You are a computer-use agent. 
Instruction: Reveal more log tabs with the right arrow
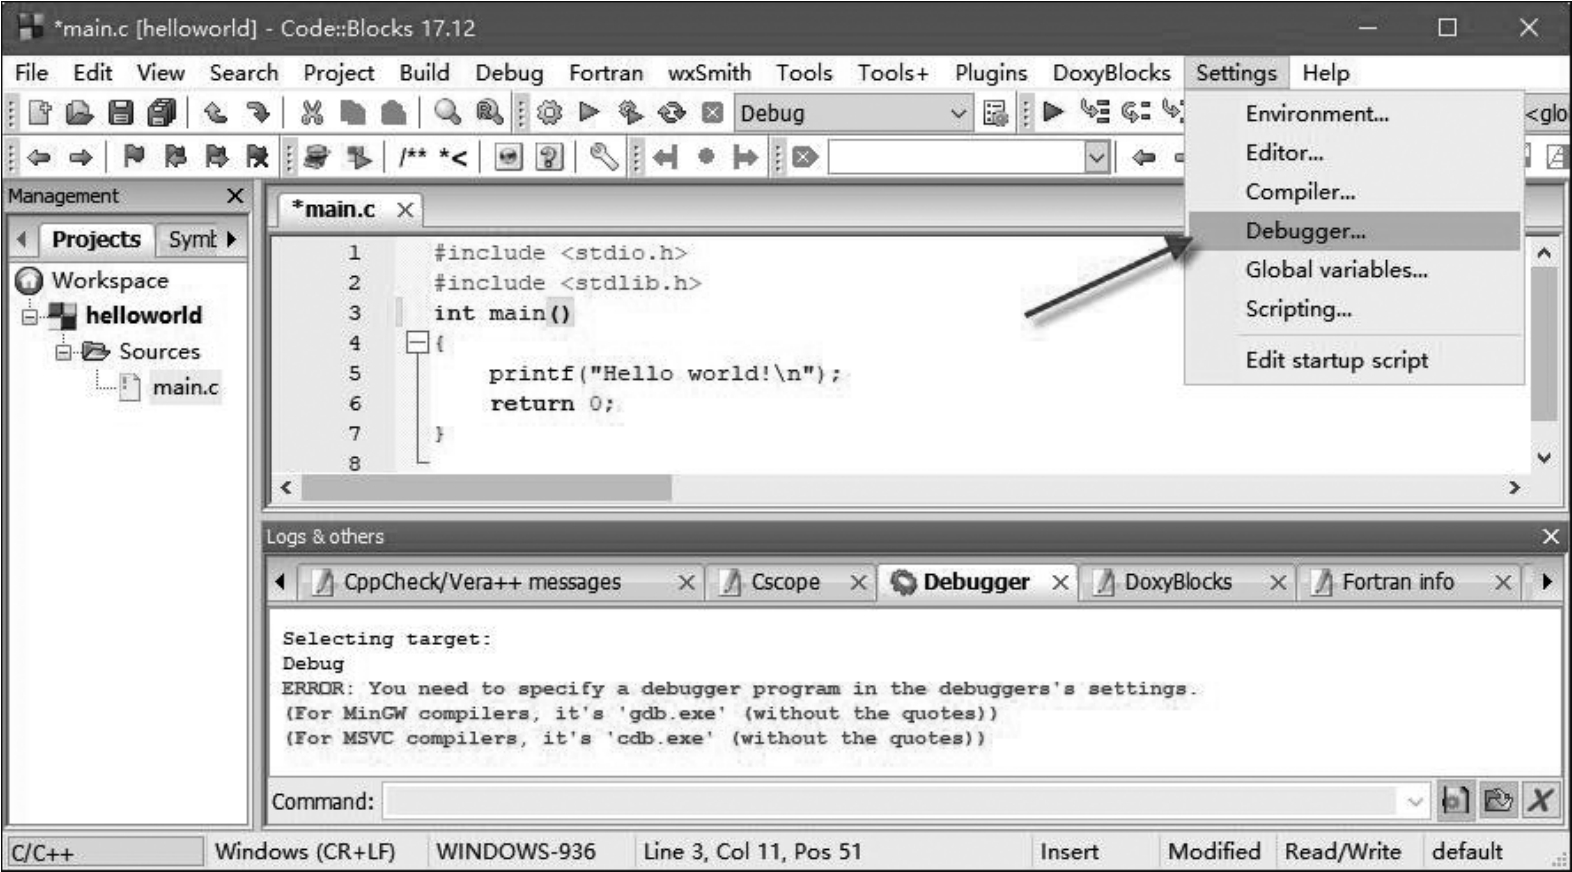click(1547, 581)
